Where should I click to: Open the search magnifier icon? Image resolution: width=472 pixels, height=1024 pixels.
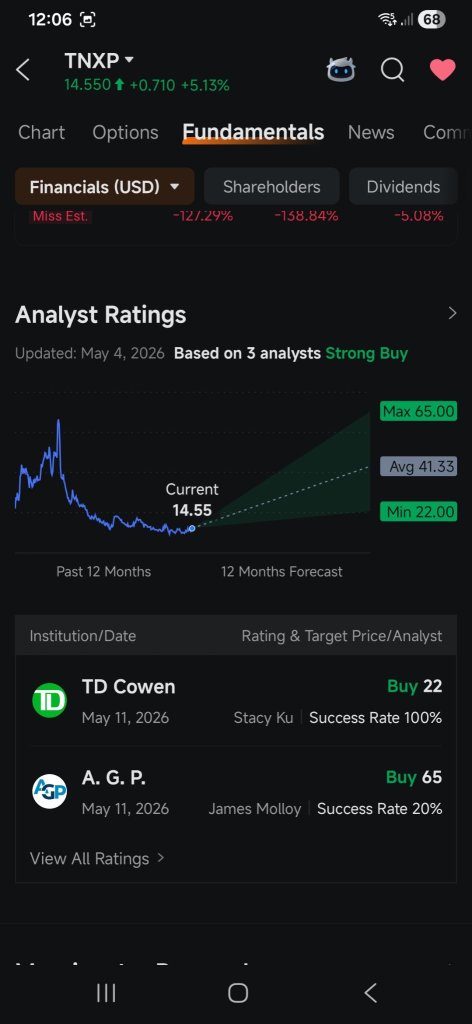pyautogui.click(x=392, y=70)
